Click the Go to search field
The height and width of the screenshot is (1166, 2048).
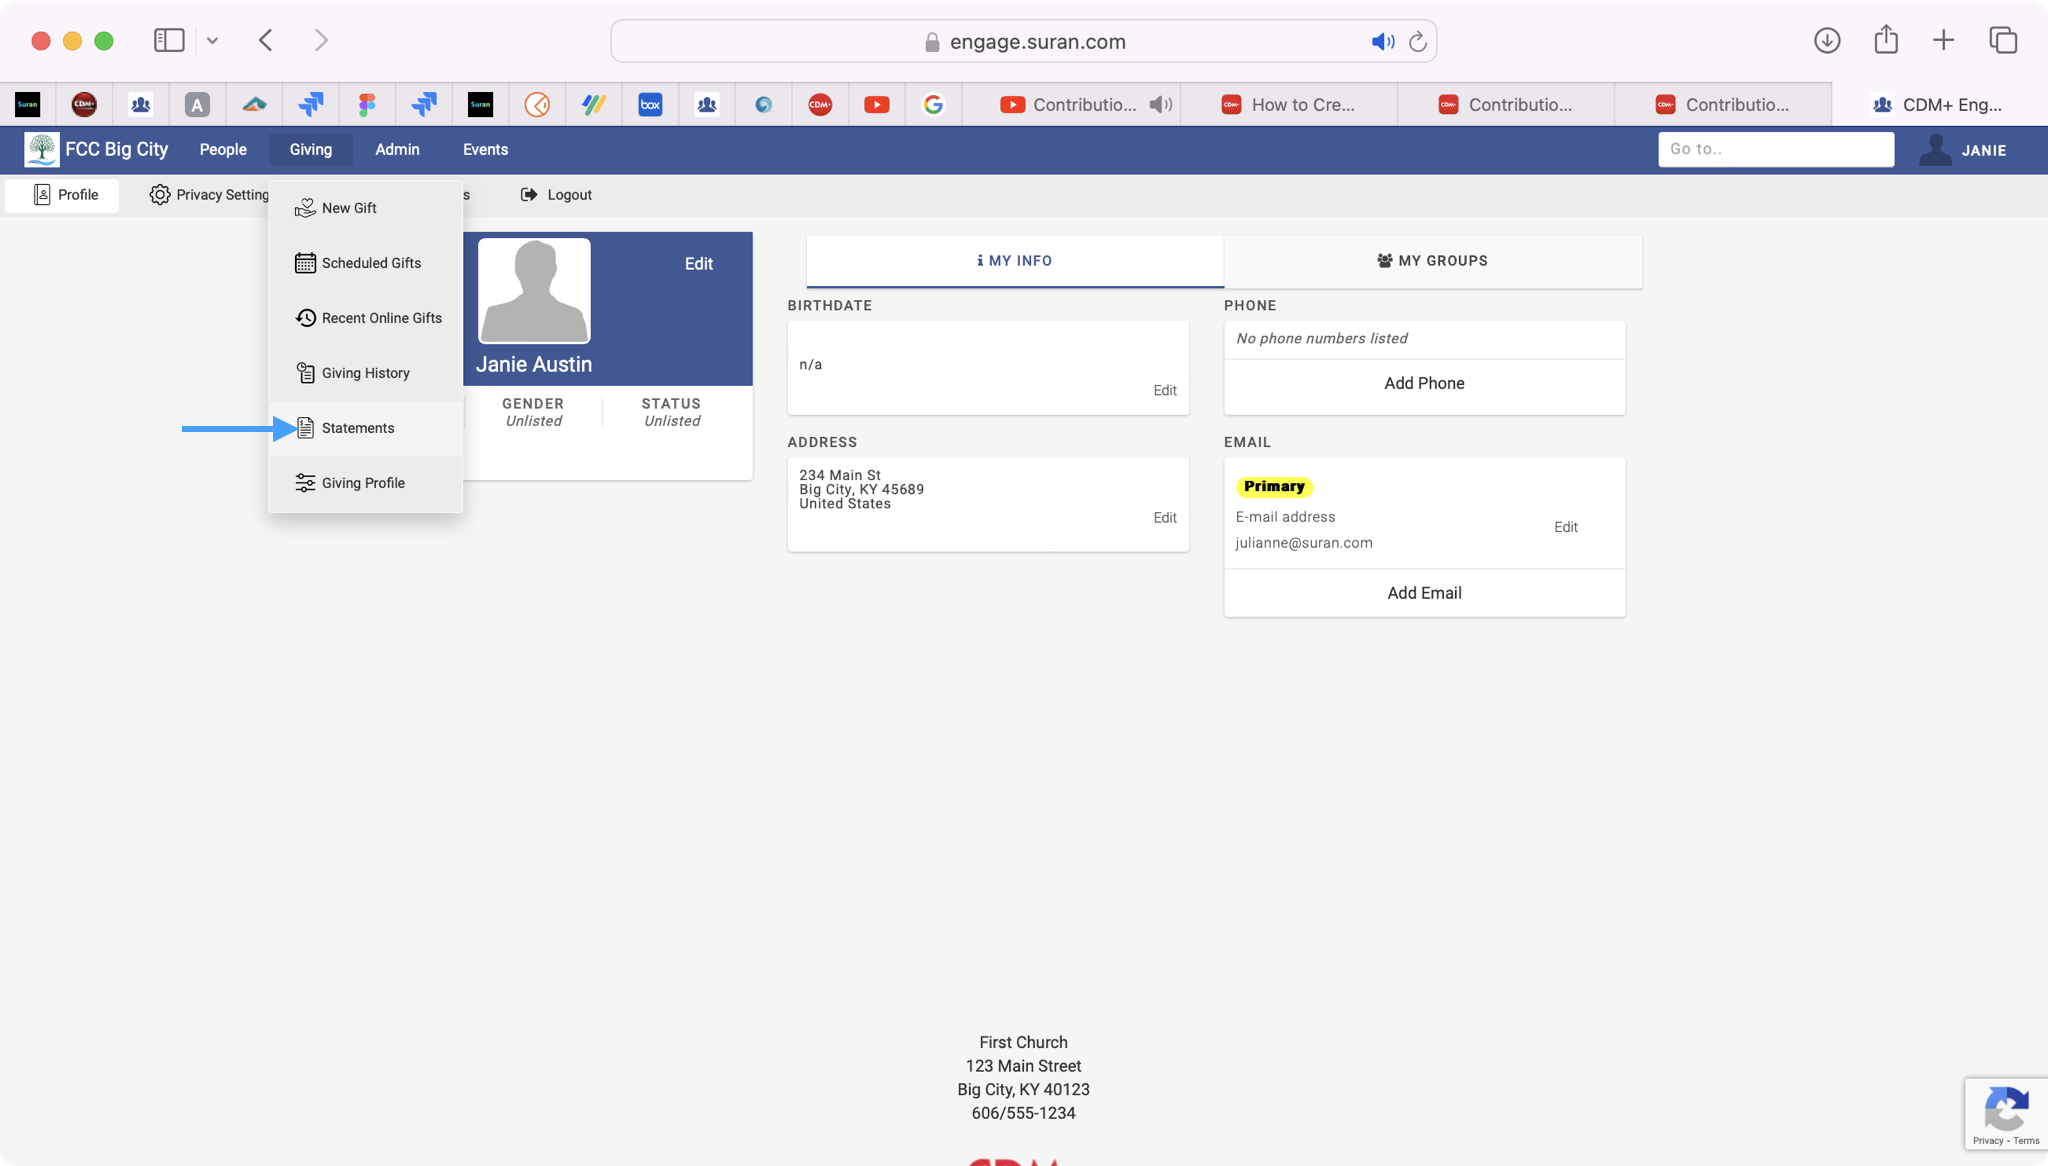[1775, 150]
